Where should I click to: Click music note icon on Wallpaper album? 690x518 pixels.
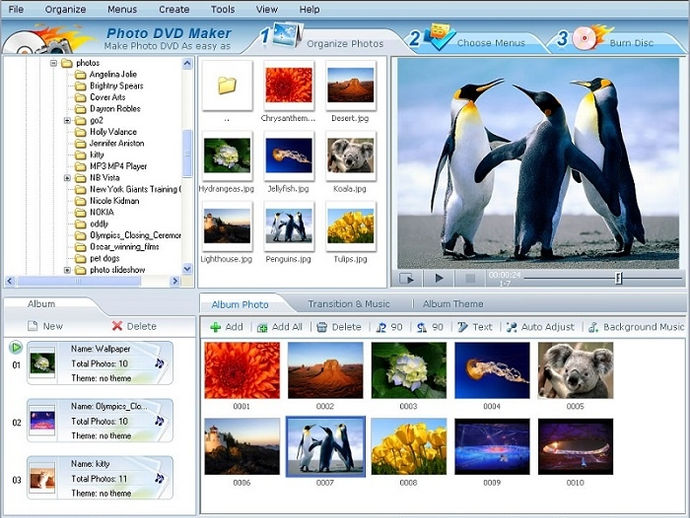[159, 363]
